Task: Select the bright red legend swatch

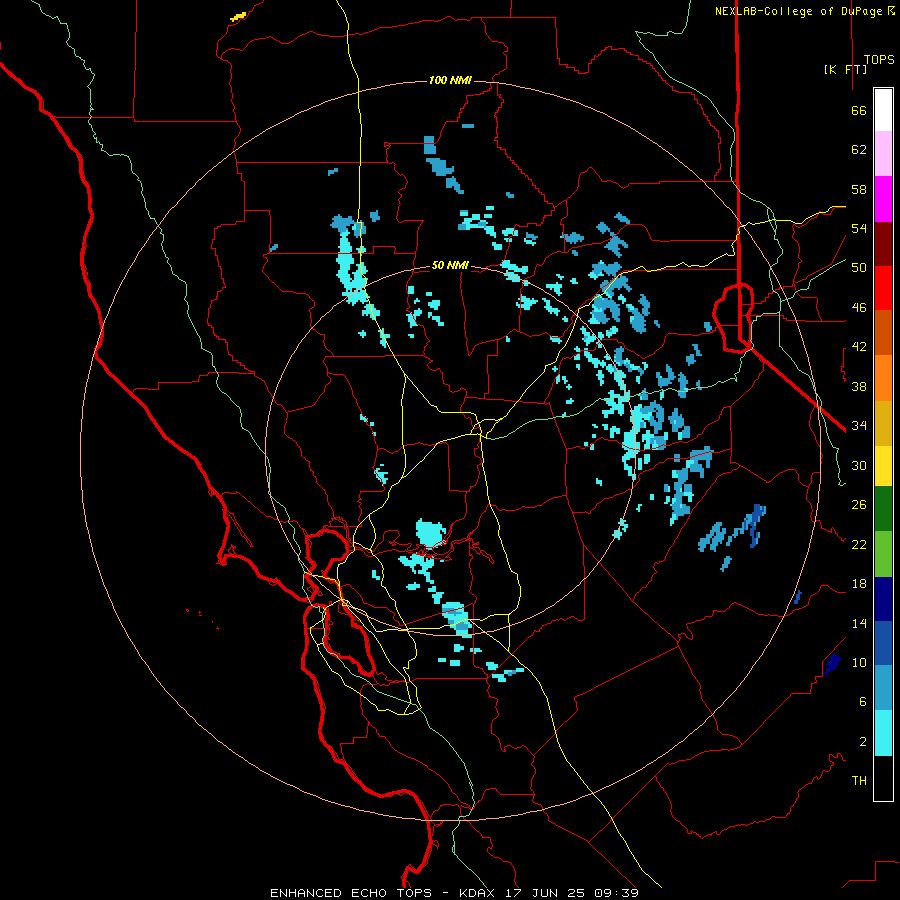Action: (x=883, y=288)
